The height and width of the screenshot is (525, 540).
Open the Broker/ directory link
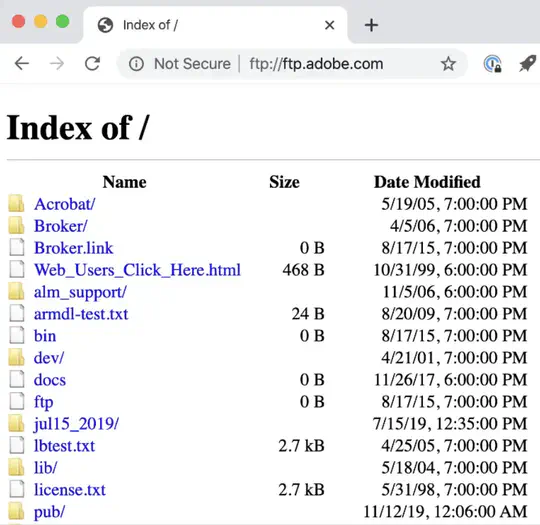tap(61, 226)
